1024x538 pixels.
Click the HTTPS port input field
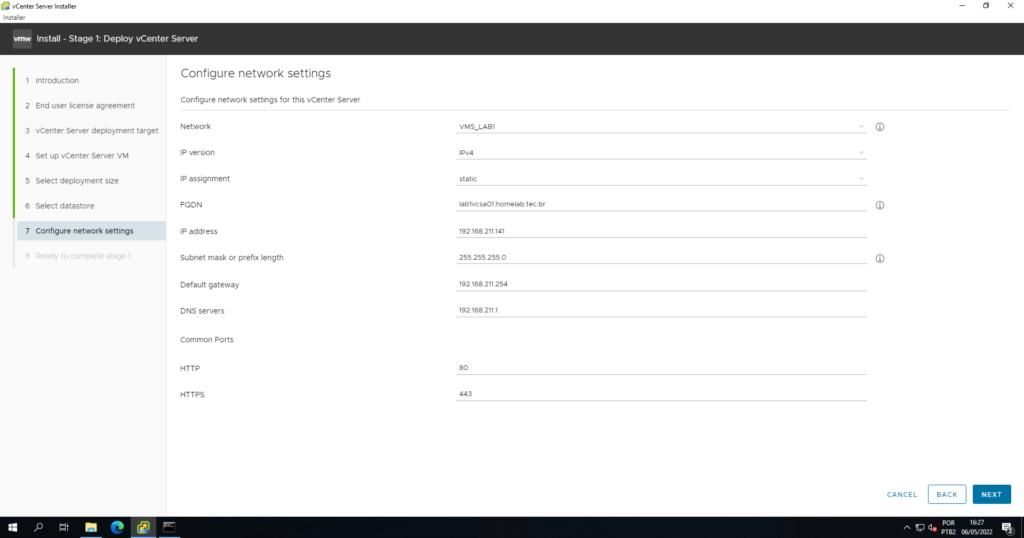point(661,394)
